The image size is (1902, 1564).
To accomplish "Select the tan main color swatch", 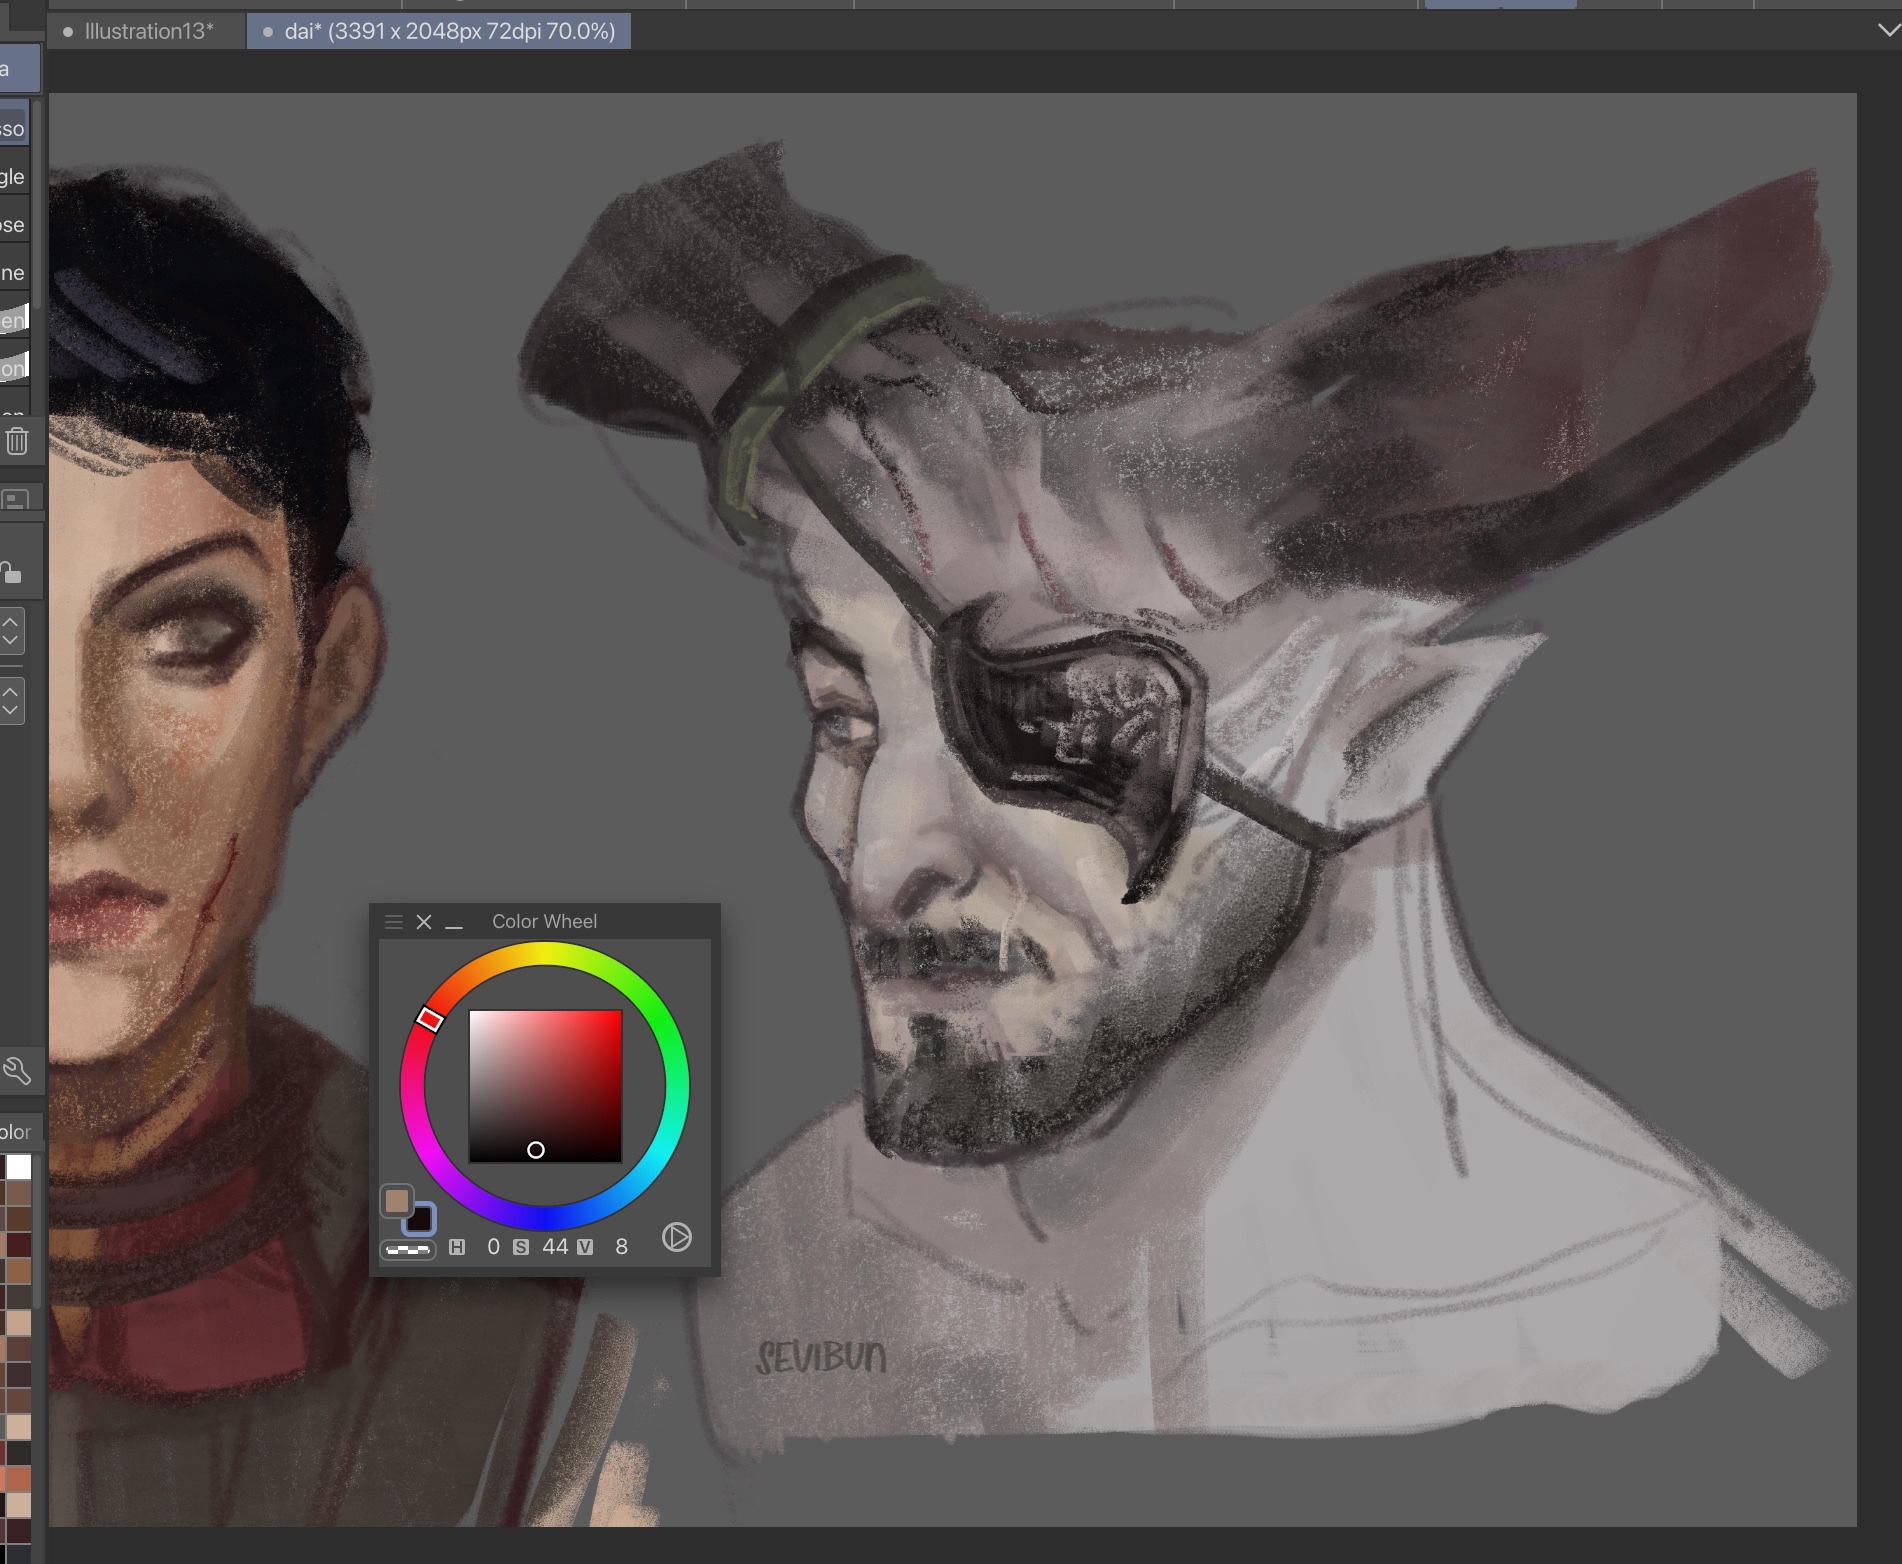I will point(397,1201).
